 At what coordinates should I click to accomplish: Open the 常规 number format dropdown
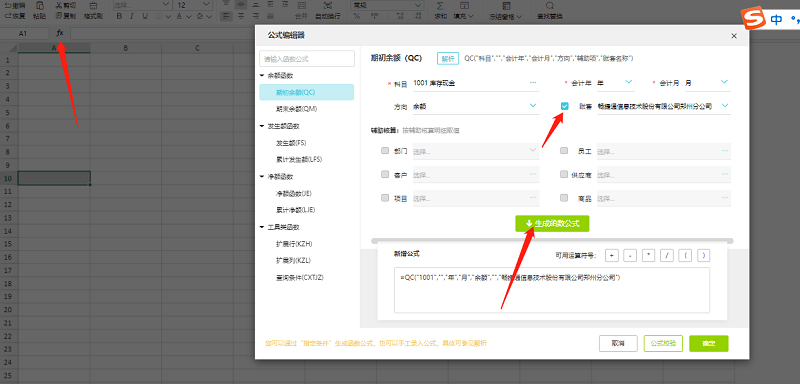pyautogui.click(x=418, y=5)
